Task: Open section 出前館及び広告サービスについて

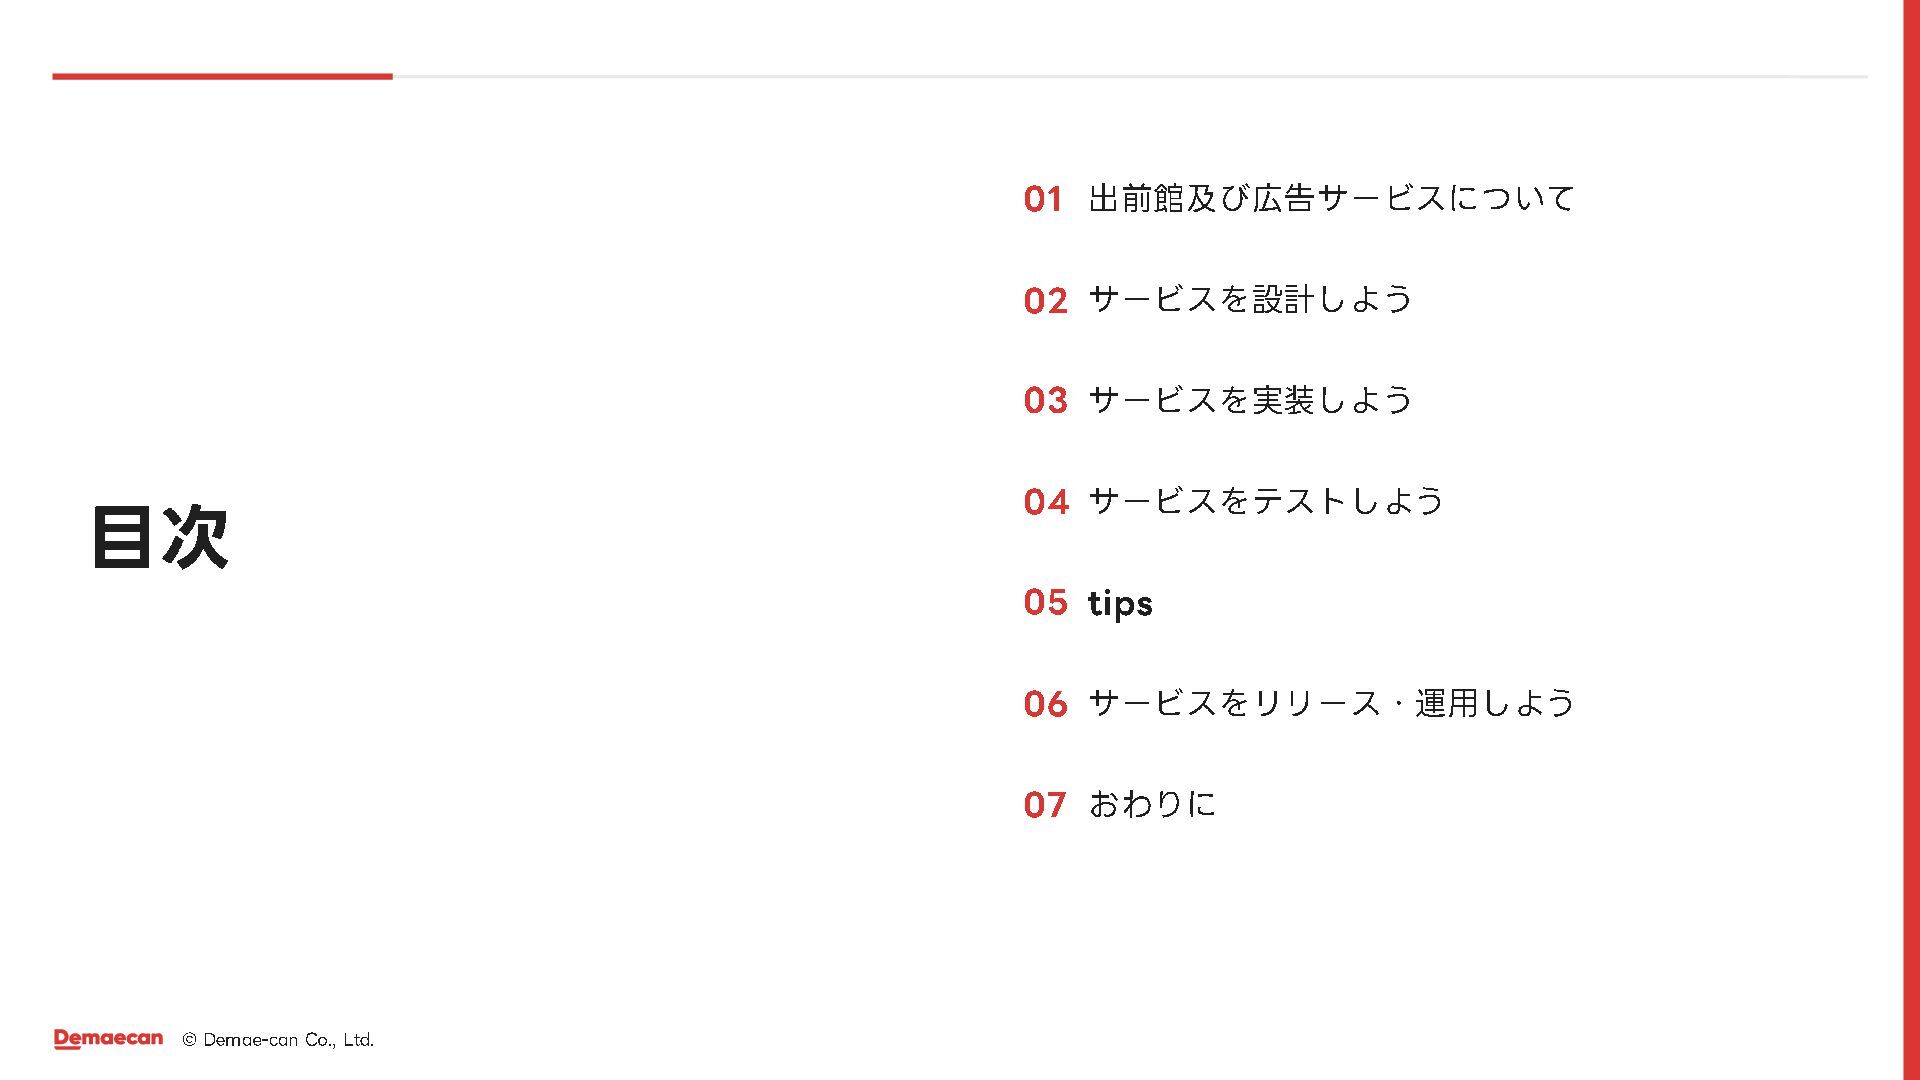Action: [x=1331, y=198]
